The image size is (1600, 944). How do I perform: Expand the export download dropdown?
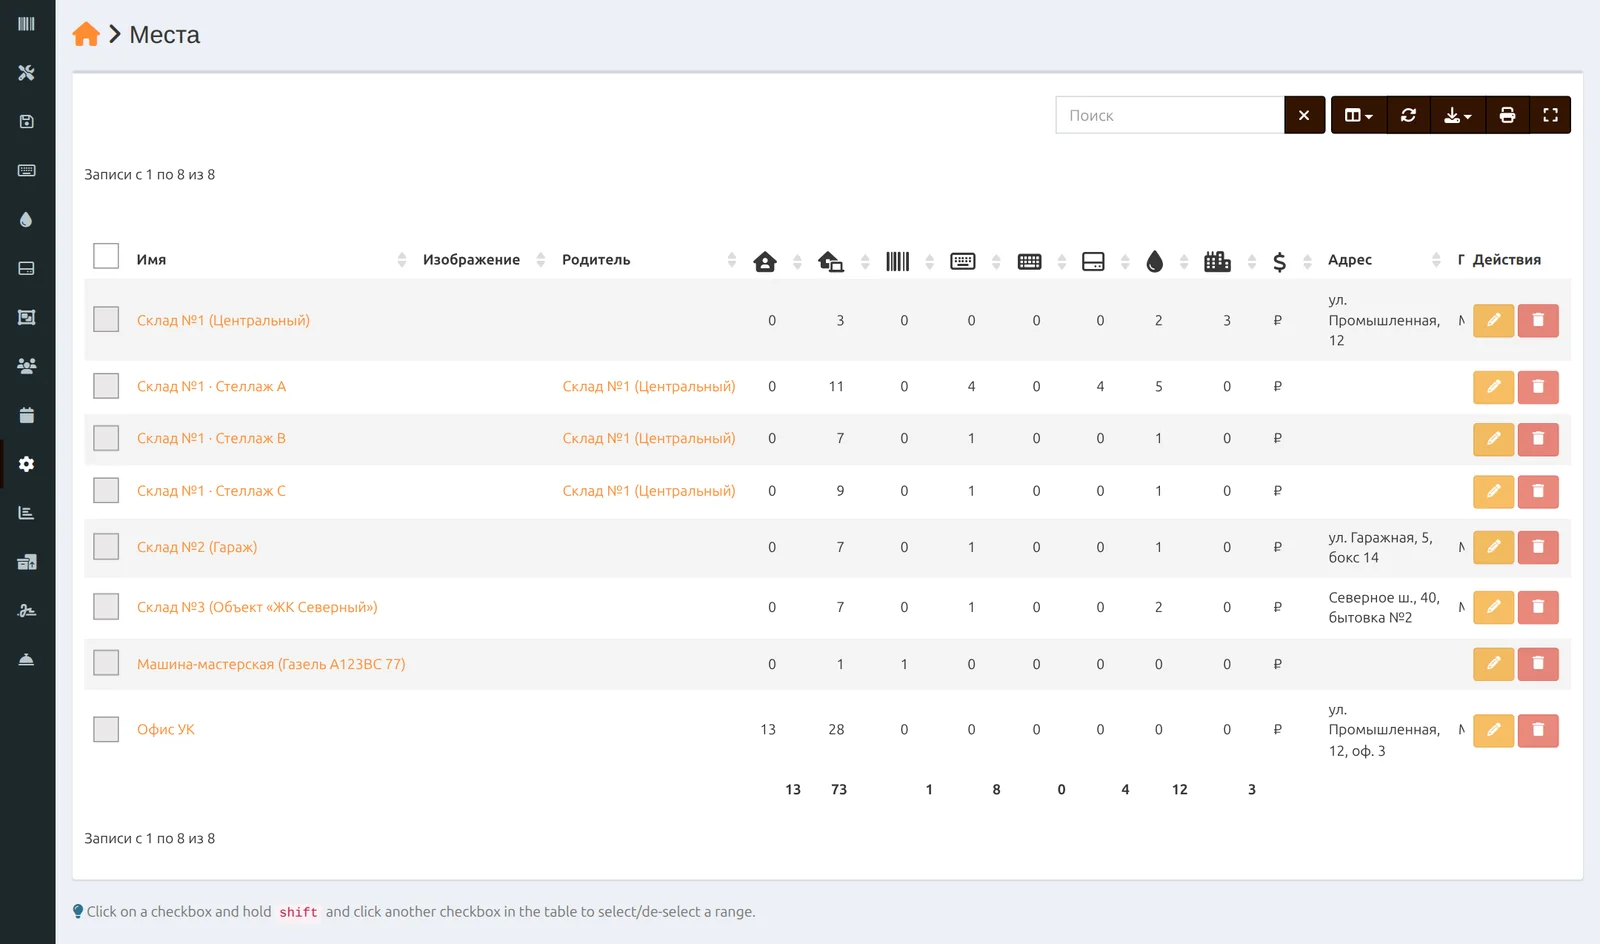1458,115
